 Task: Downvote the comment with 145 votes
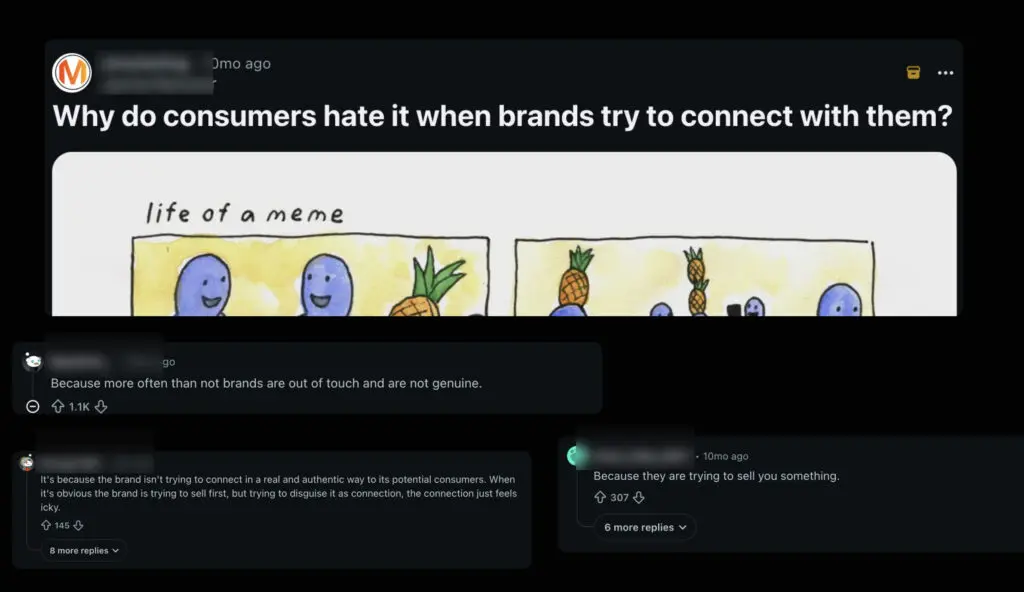point(78,525)
